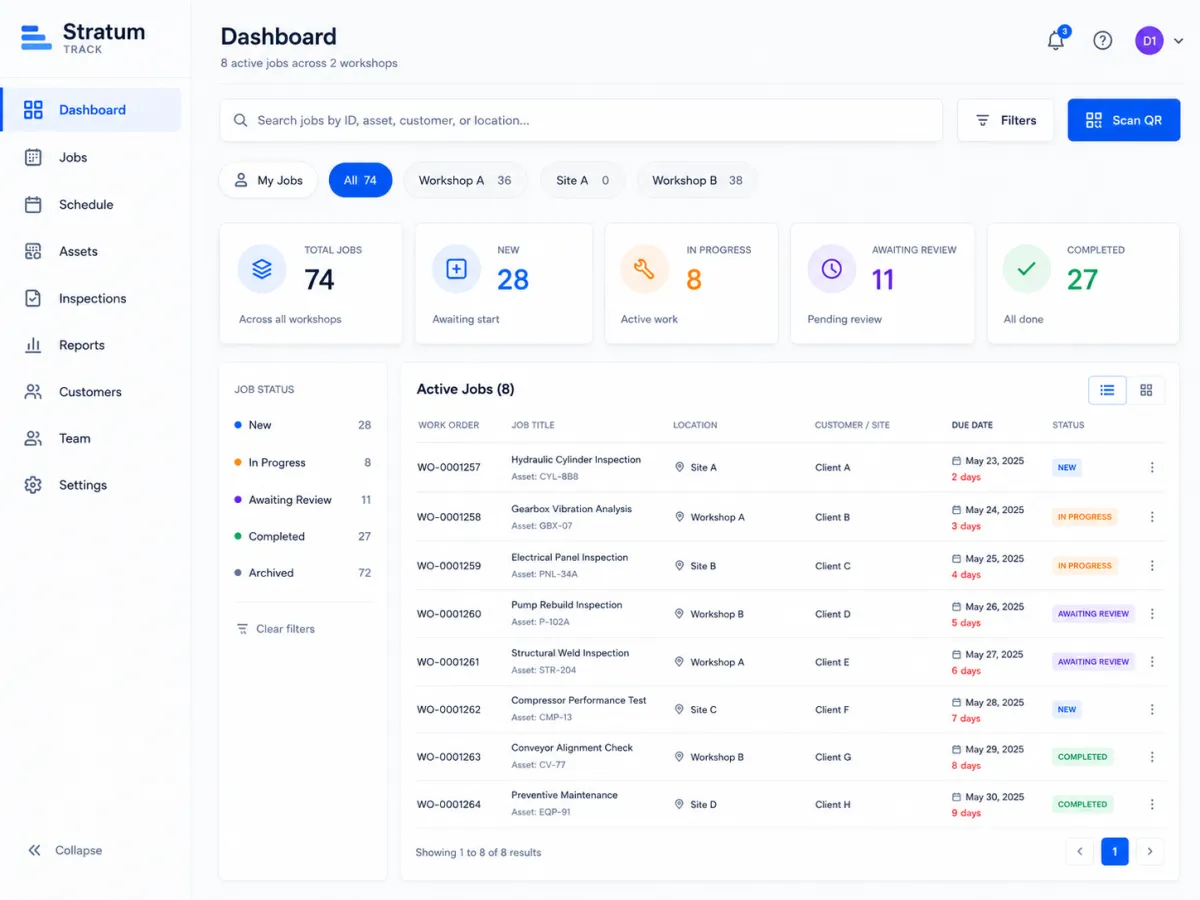Go to the next results page
Viewport: 1200px width, 900px height.
coord(1150,852)
